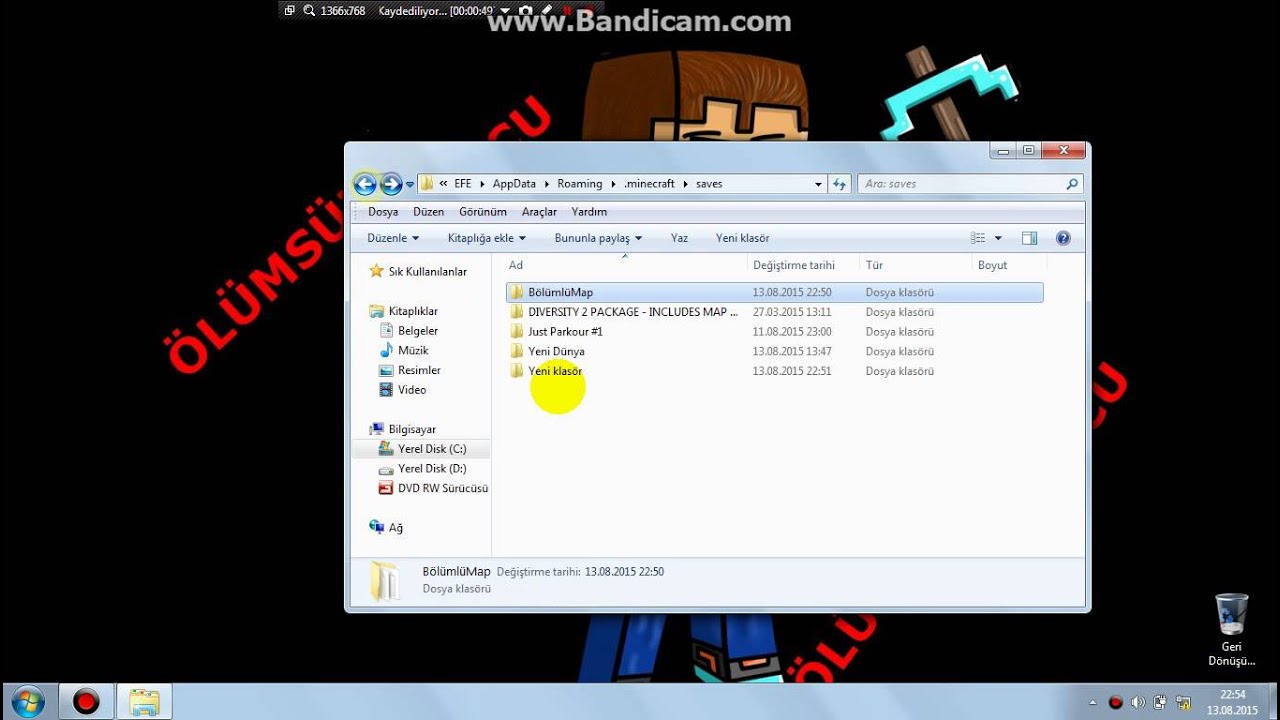1280x720 pixels.
Task: Expand the Bununla paylaş dropdown
Action: click(x=598, y=238)
